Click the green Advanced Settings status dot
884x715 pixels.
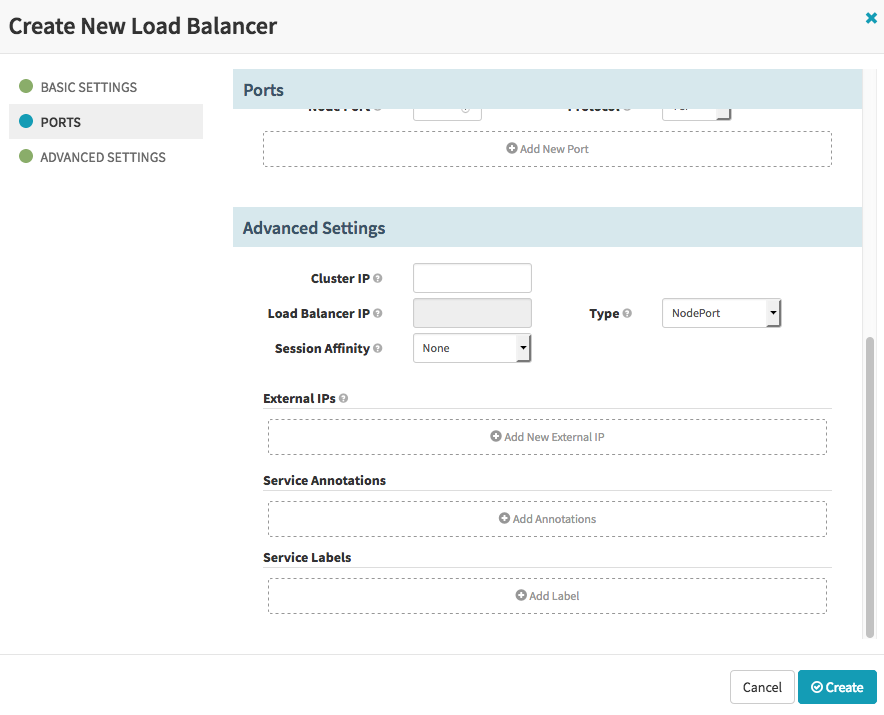pyautogui.click(x=26, y=156)
